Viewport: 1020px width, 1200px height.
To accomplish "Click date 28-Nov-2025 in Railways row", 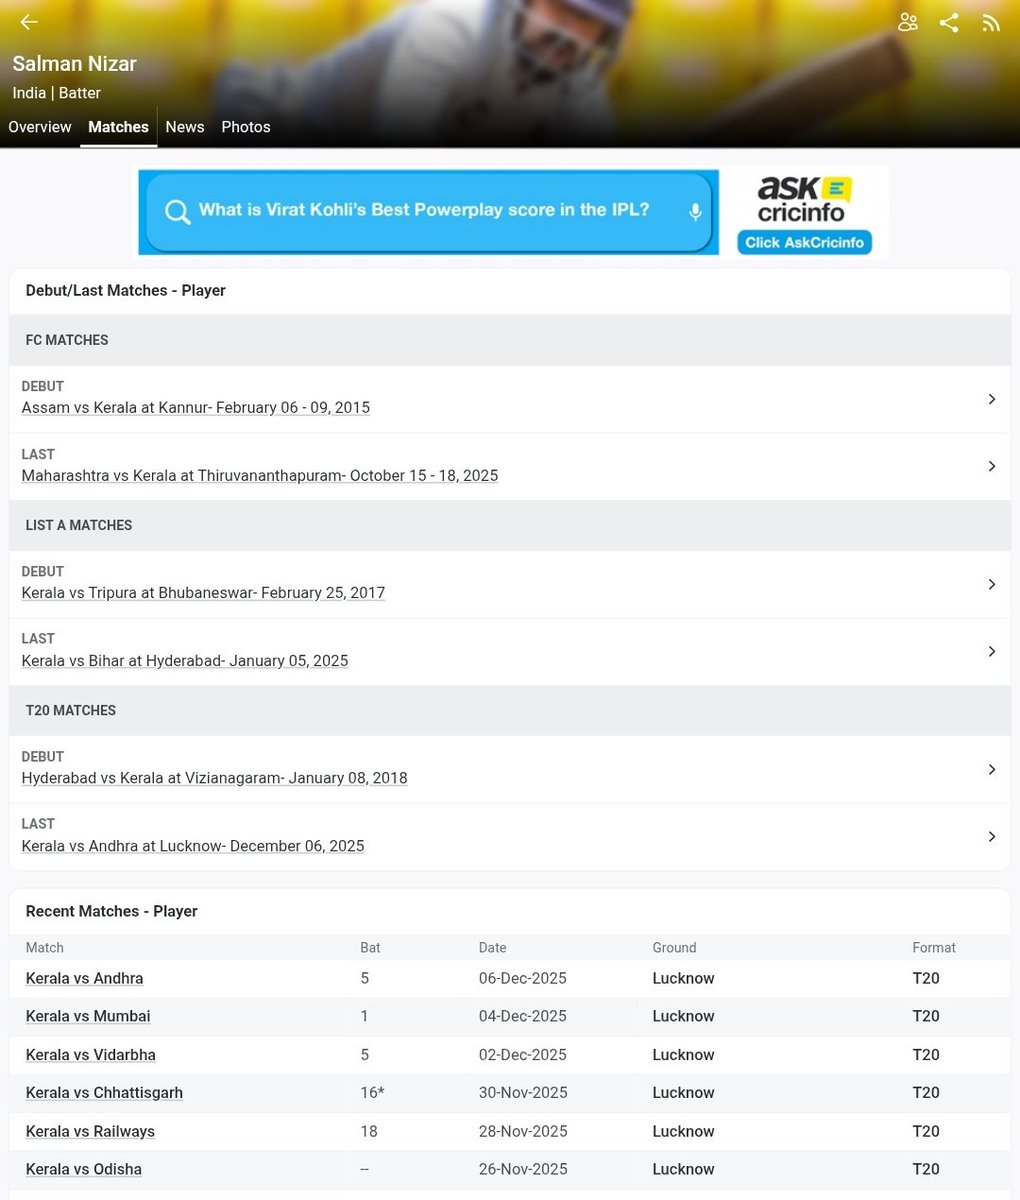I will tap(523, 1132).
